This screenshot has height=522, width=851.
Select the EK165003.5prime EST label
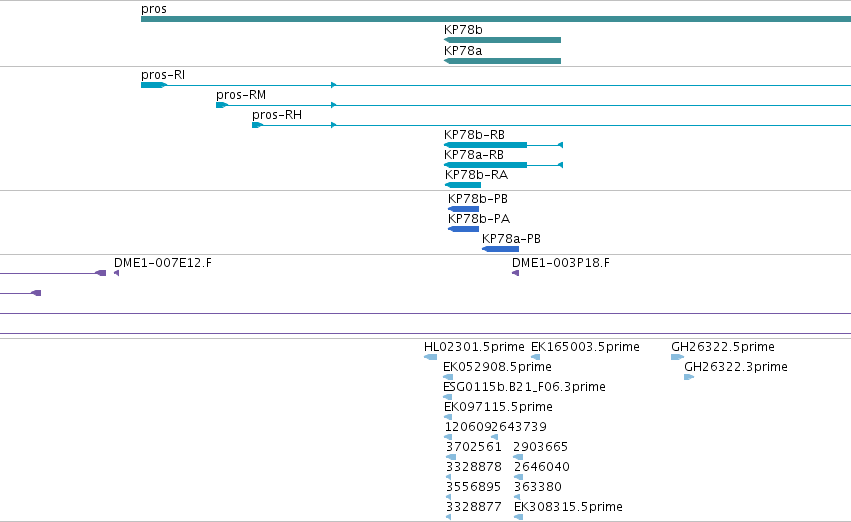click(585, 347)
